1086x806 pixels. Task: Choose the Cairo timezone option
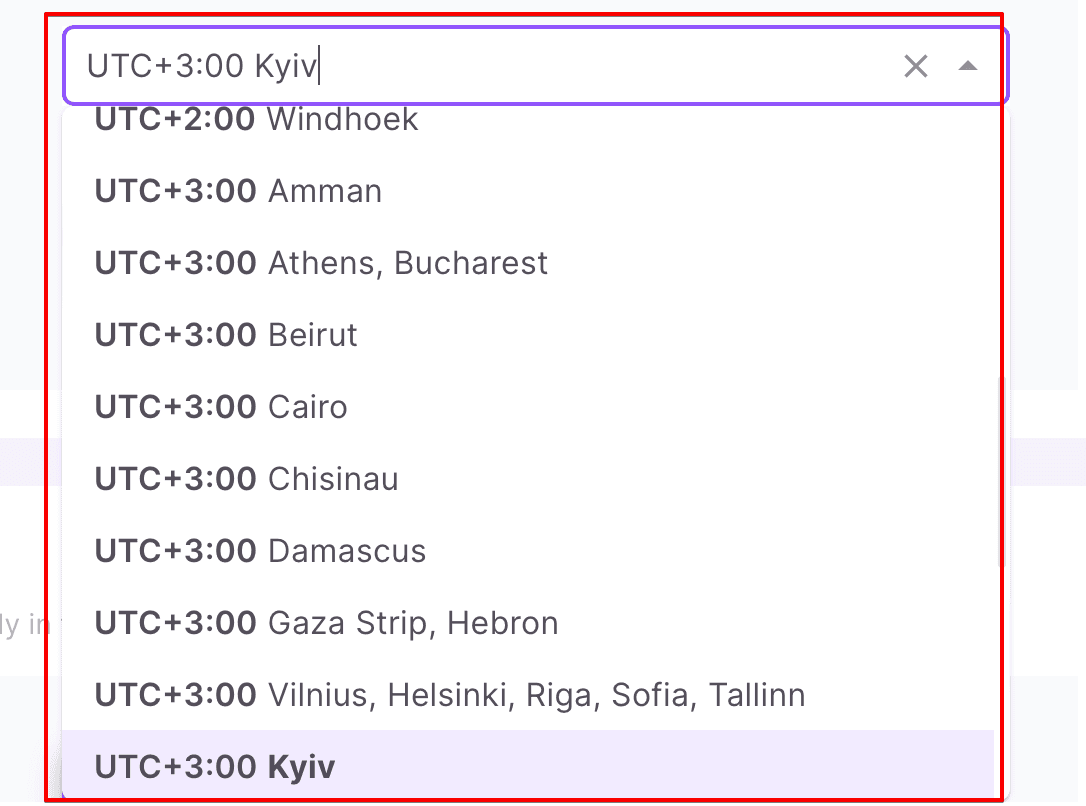point(221,407)
